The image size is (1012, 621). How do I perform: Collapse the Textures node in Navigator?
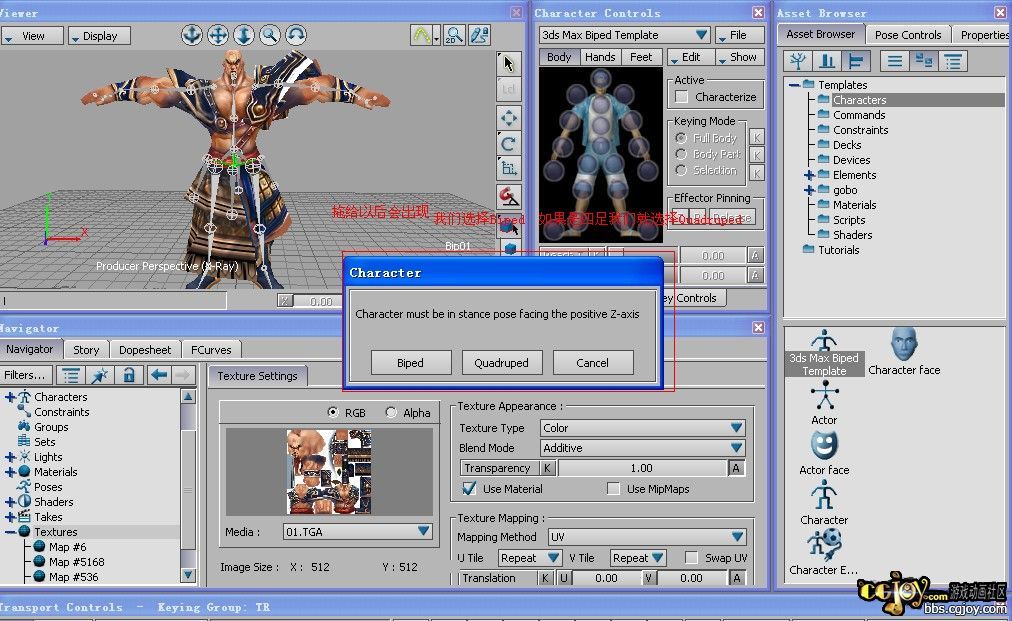(10, 532)
